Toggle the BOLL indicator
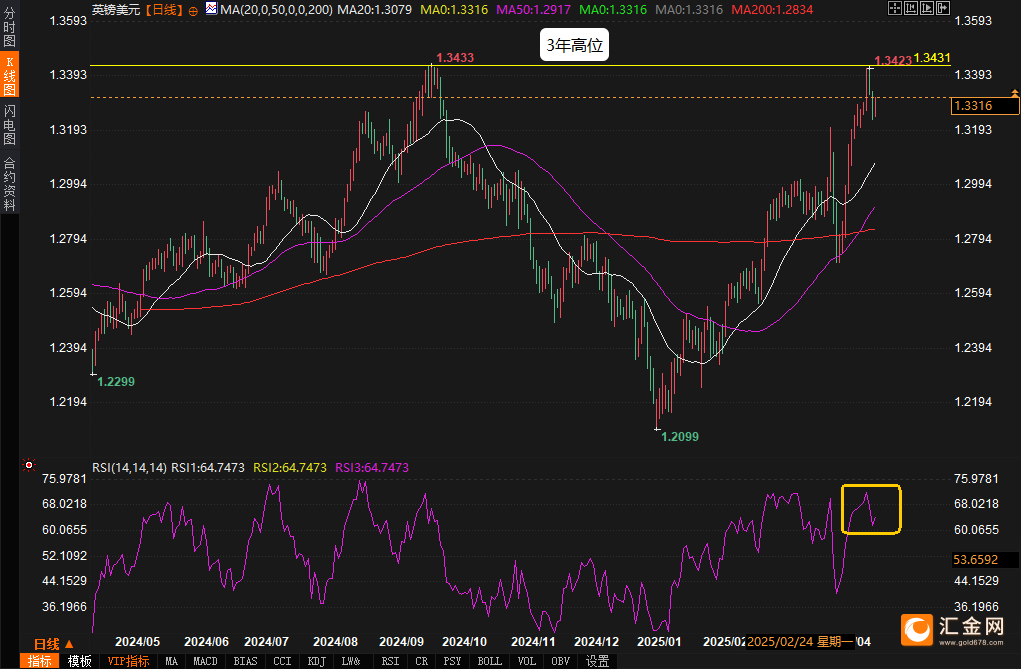Viewport: 1021px width, 669px height. 489,661
